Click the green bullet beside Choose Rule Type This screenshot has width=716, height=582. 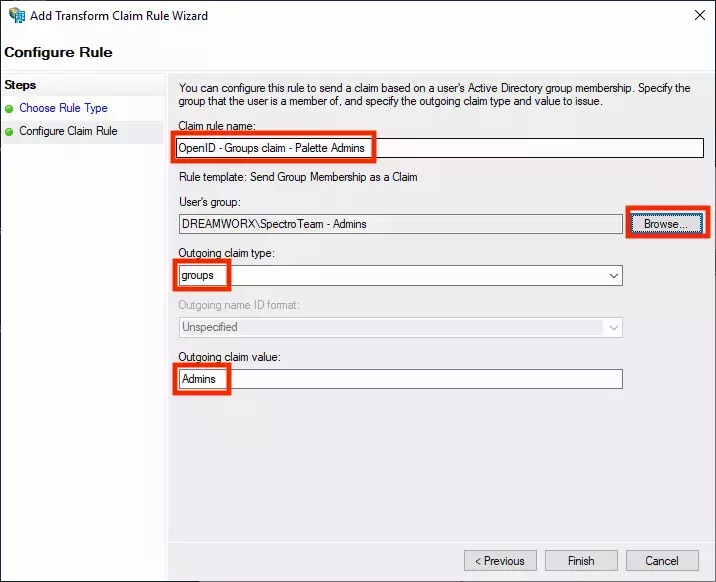coord(10,108)
